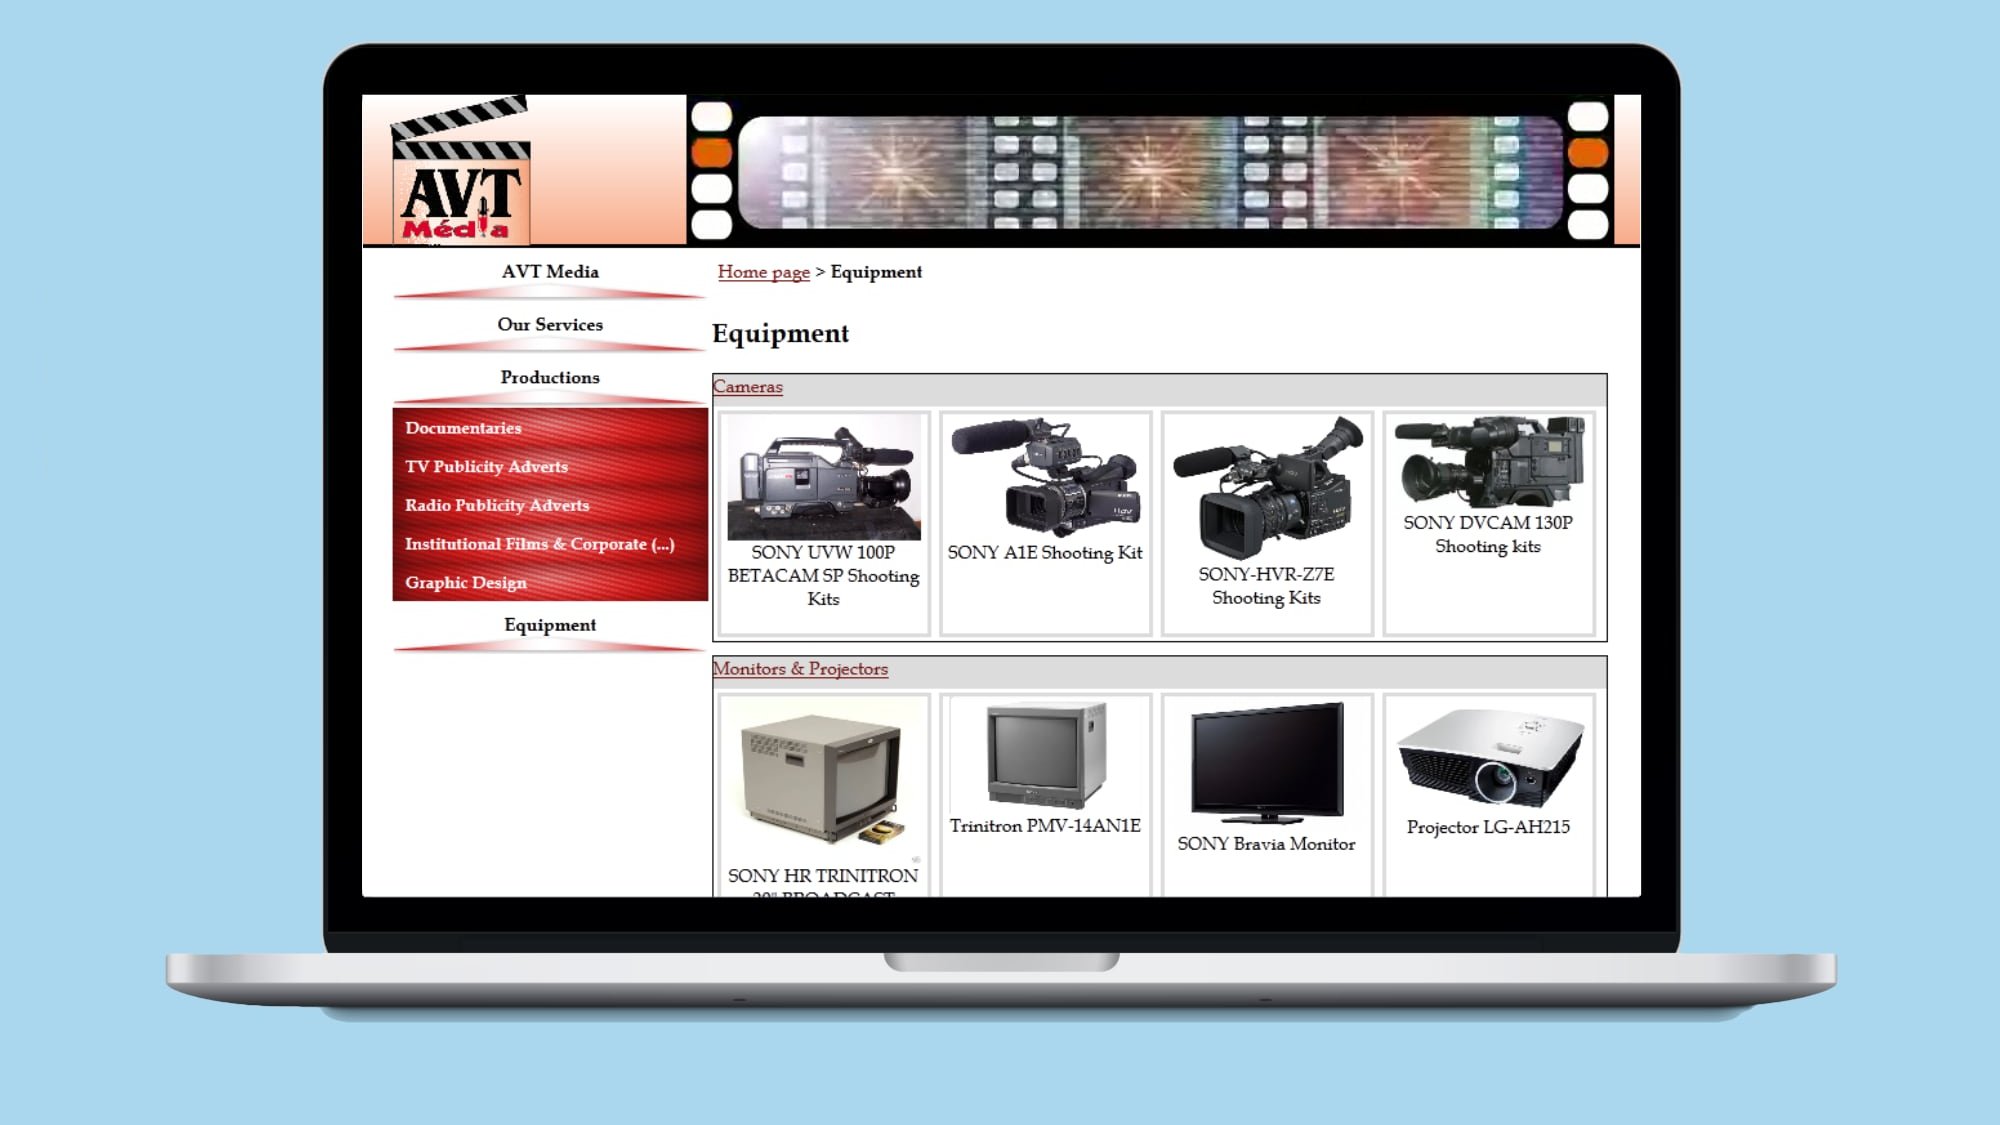The width and height of the screenshot is (2000, 1125).
Task: Click the SONY-HVR-Z7E camera icon
Action: click(x=1266, y=489)
